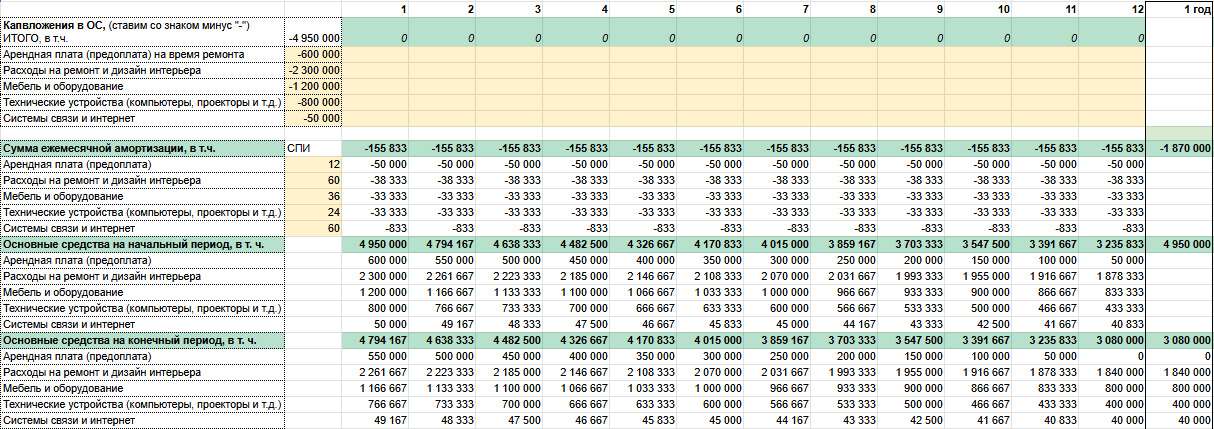Select the -1 200 000 furniture investment cell

pyautogui.click(x=313, y=86)
